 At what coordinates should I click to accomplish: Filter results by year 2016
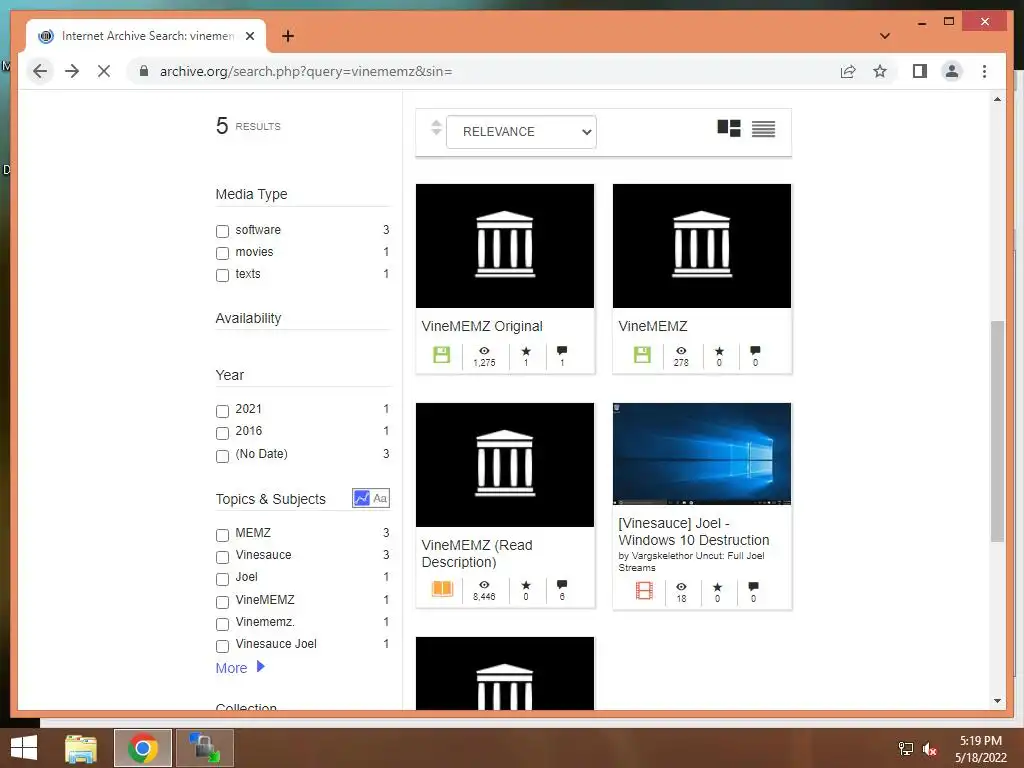[222, 433]
